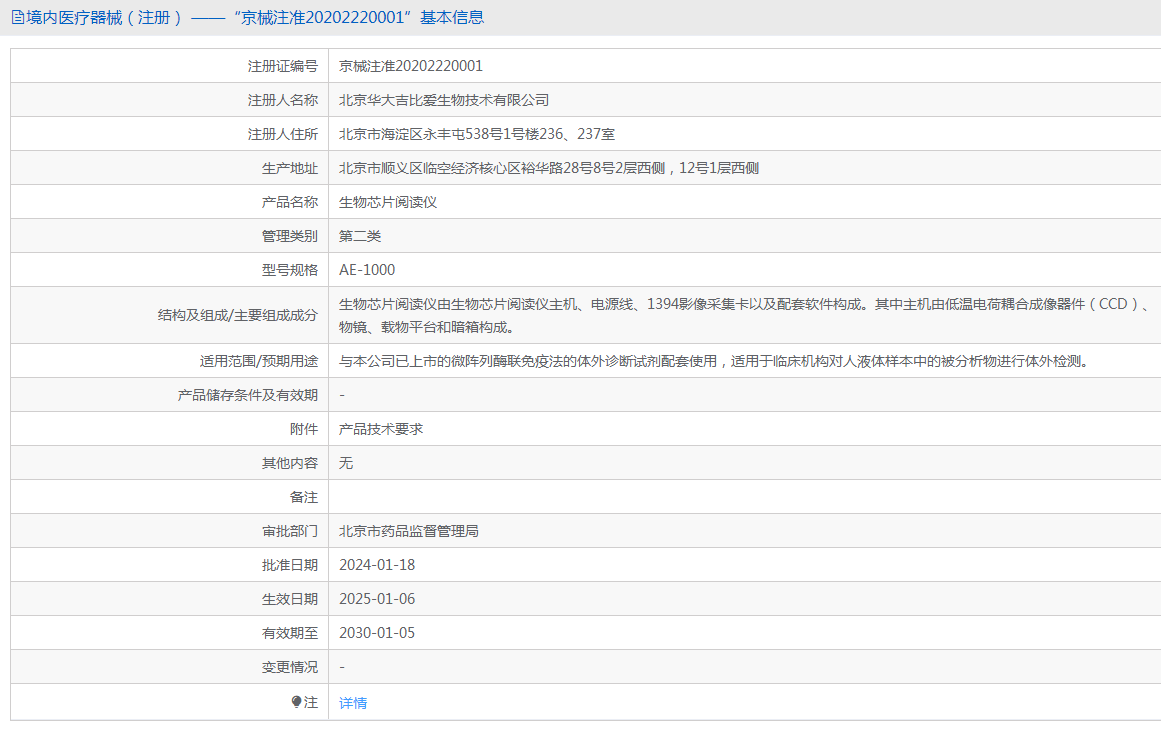Select the 第二类 management category value
This screenshot has height=732, width=1161.
click(360, 236)
